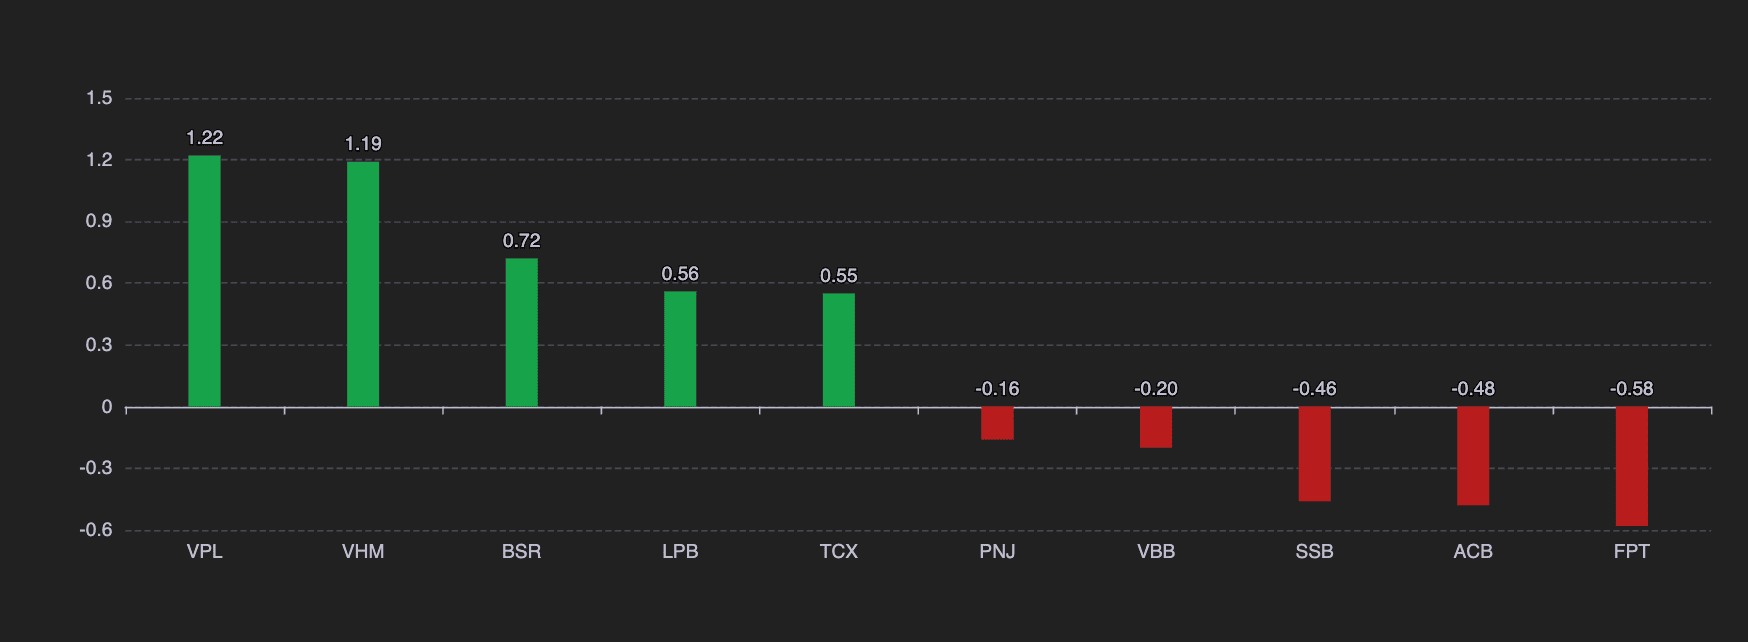Viewport: 1748px width, 642px height.
Task: Click the TCX axis label
Action: pyautogui.click(x=839, y=552)
